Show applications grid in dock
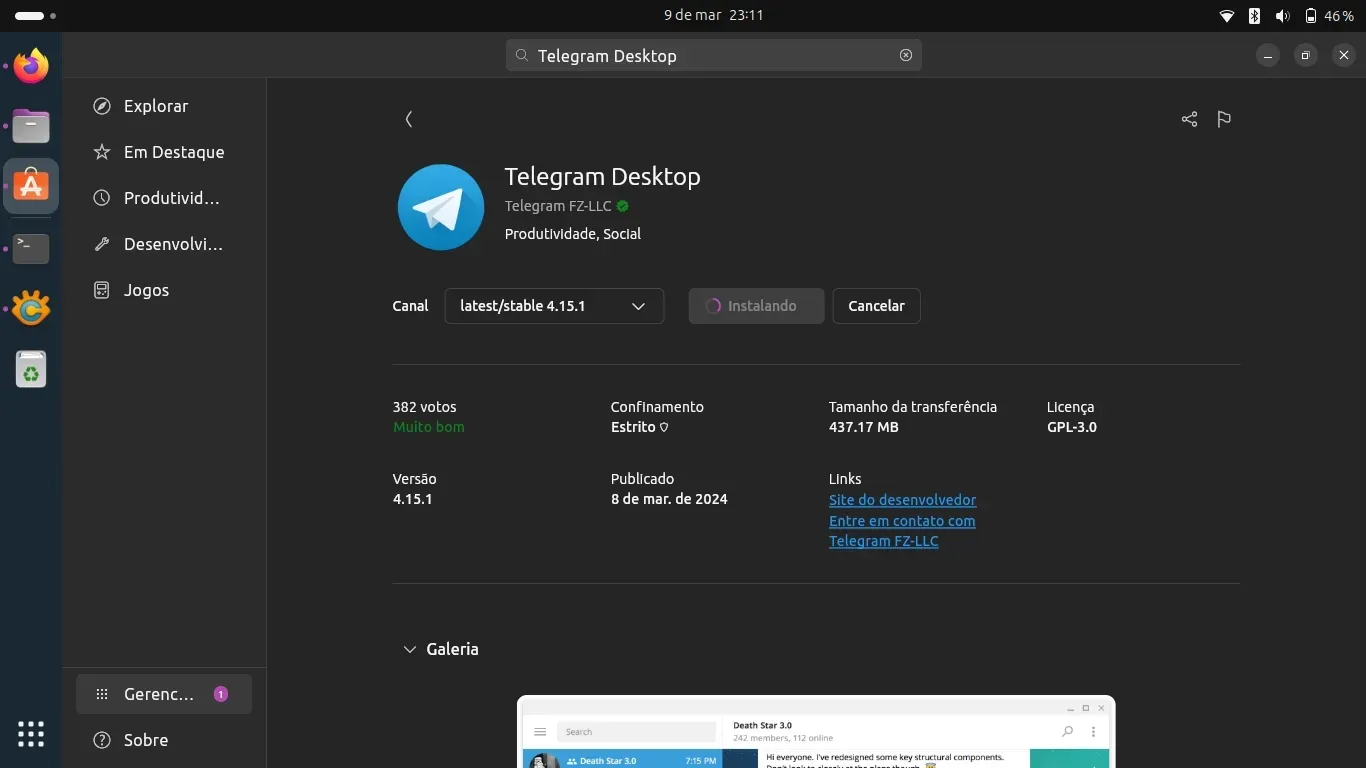Screen dimensions: 1366x768 pyautogui.click(x=31, y=733)
